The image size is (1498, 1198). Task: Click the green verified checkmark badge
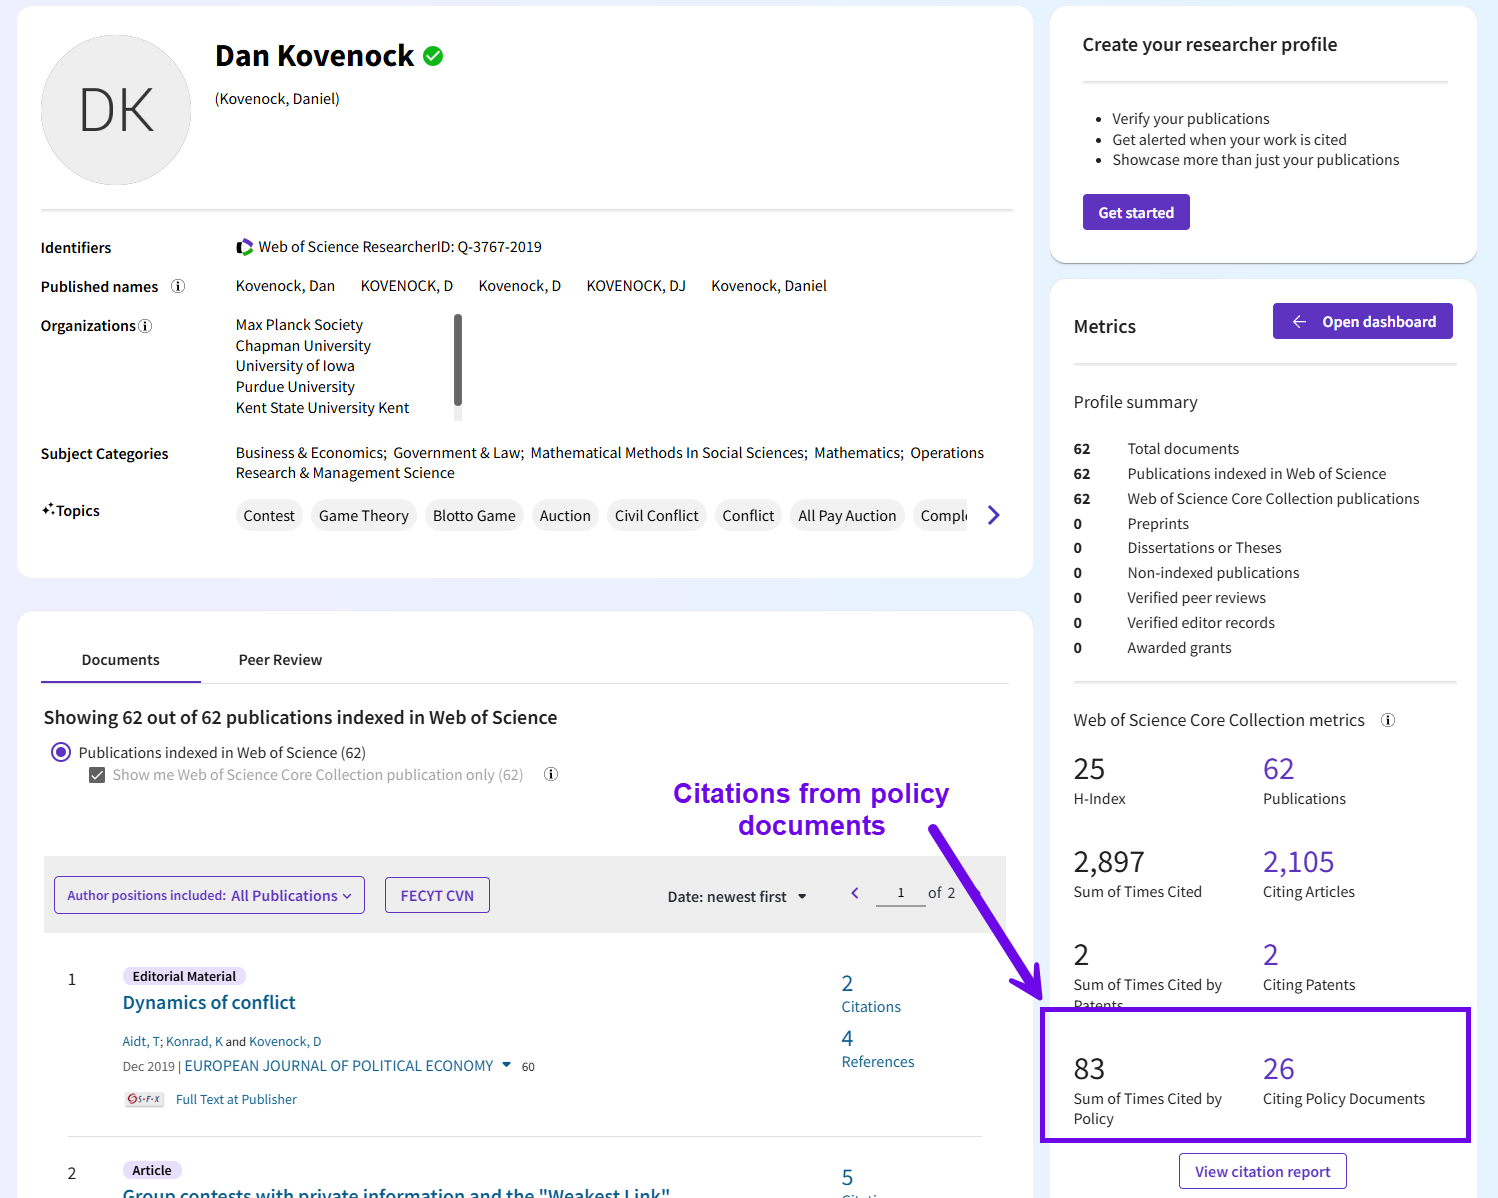click(x=433, y=57)
